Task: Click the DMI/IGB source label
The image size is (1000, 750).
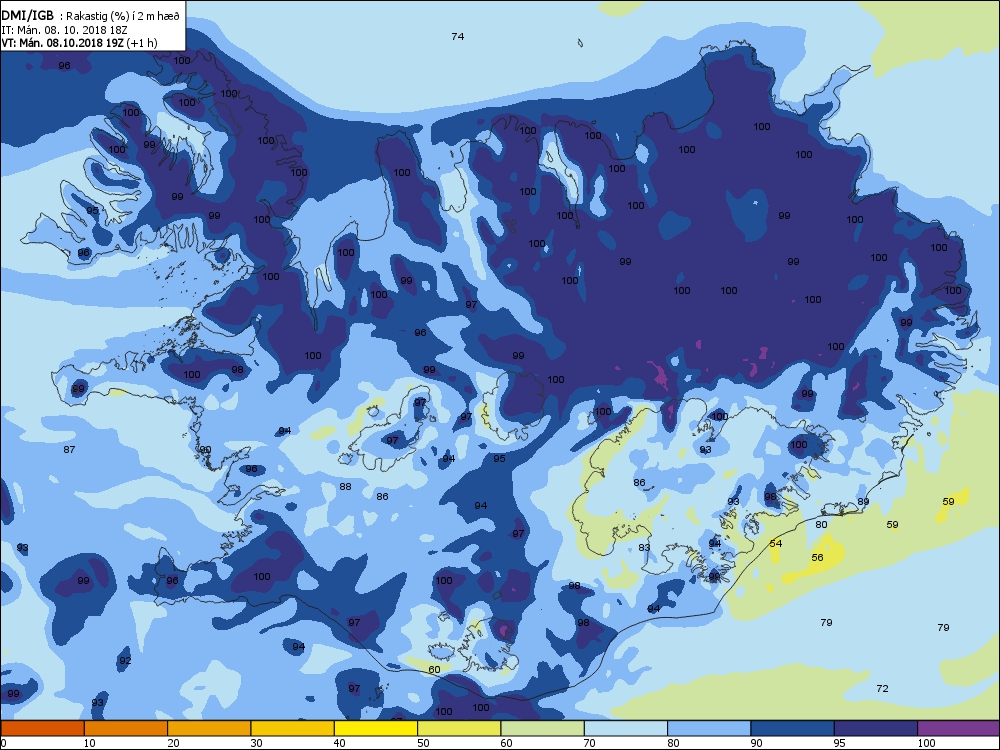Action: [27, 16]
